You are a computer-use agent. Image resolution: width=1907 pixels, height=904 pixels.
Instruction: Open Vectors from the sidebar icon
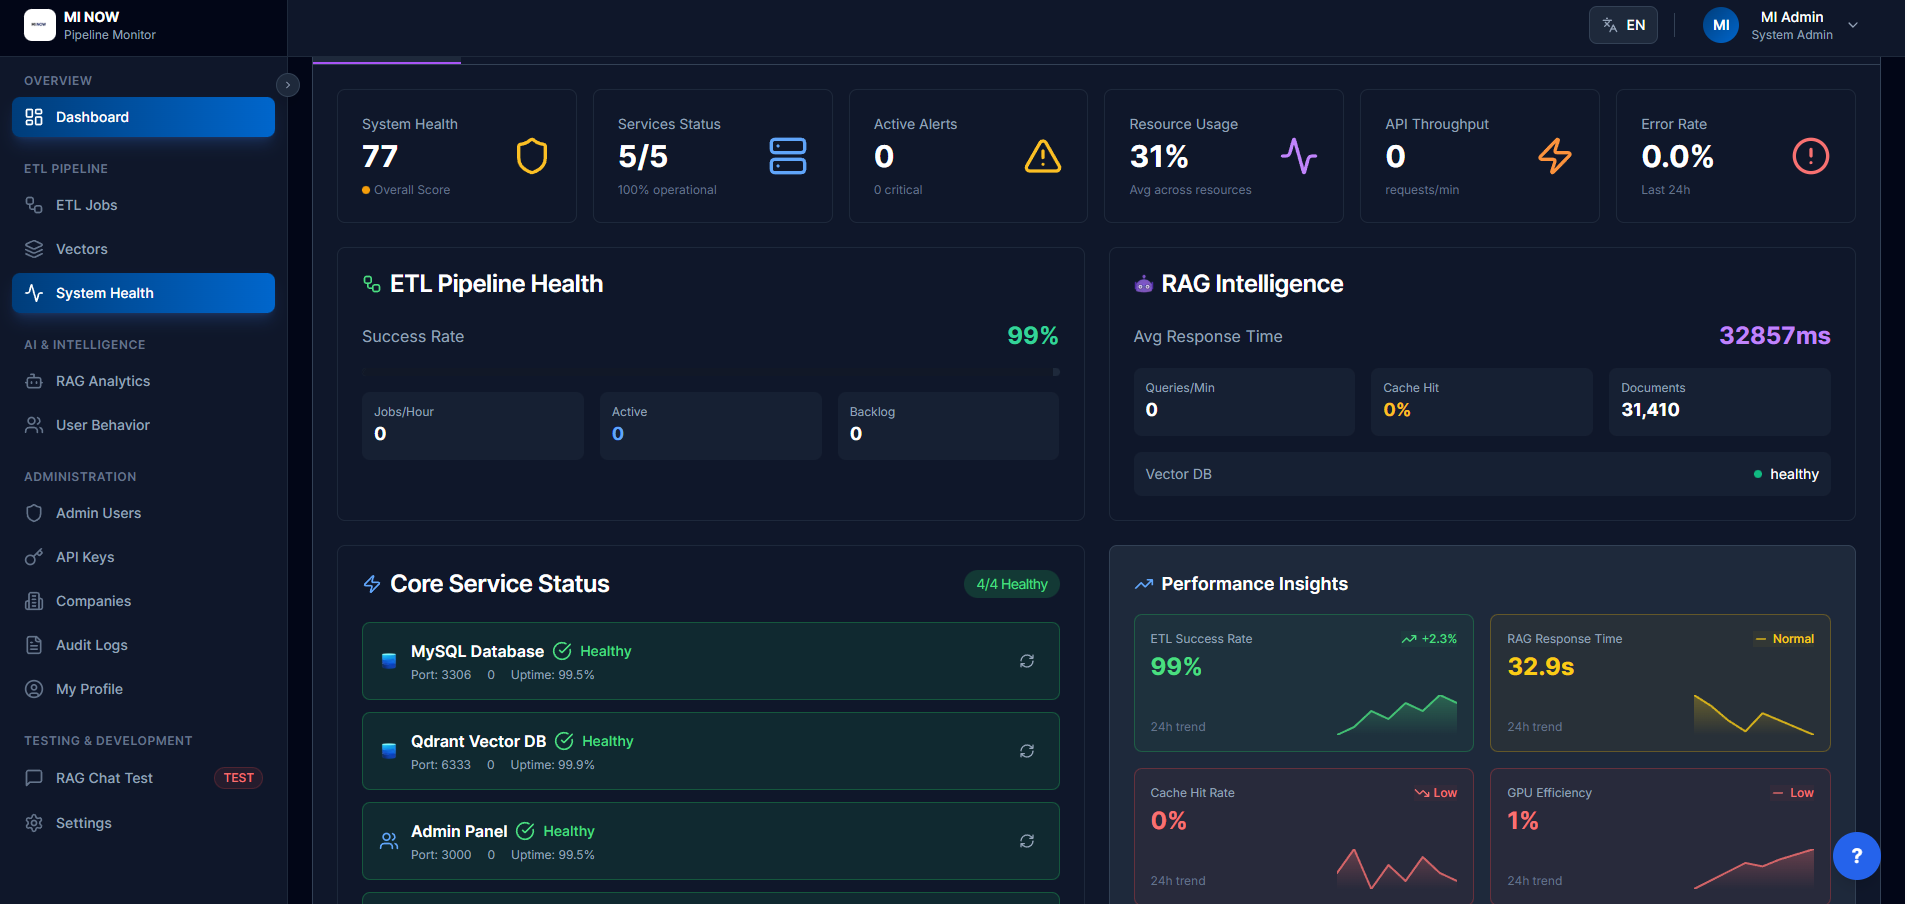click(34, 249)
